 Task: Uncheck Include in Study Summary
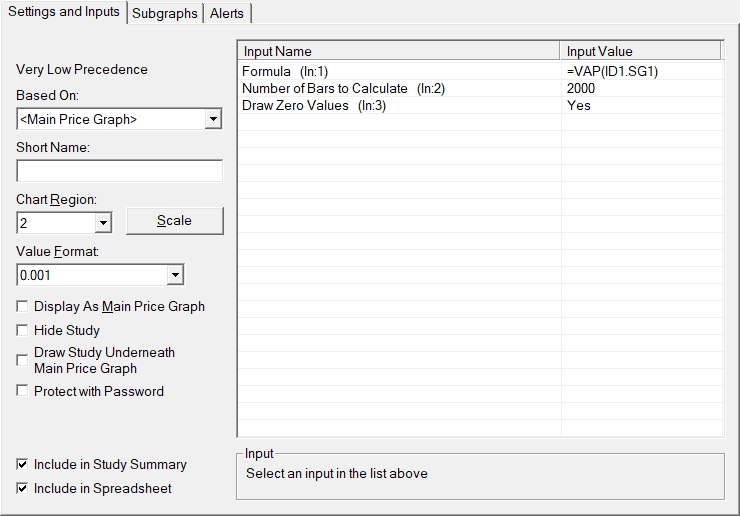pyautogui.click(x=23, y=464)
